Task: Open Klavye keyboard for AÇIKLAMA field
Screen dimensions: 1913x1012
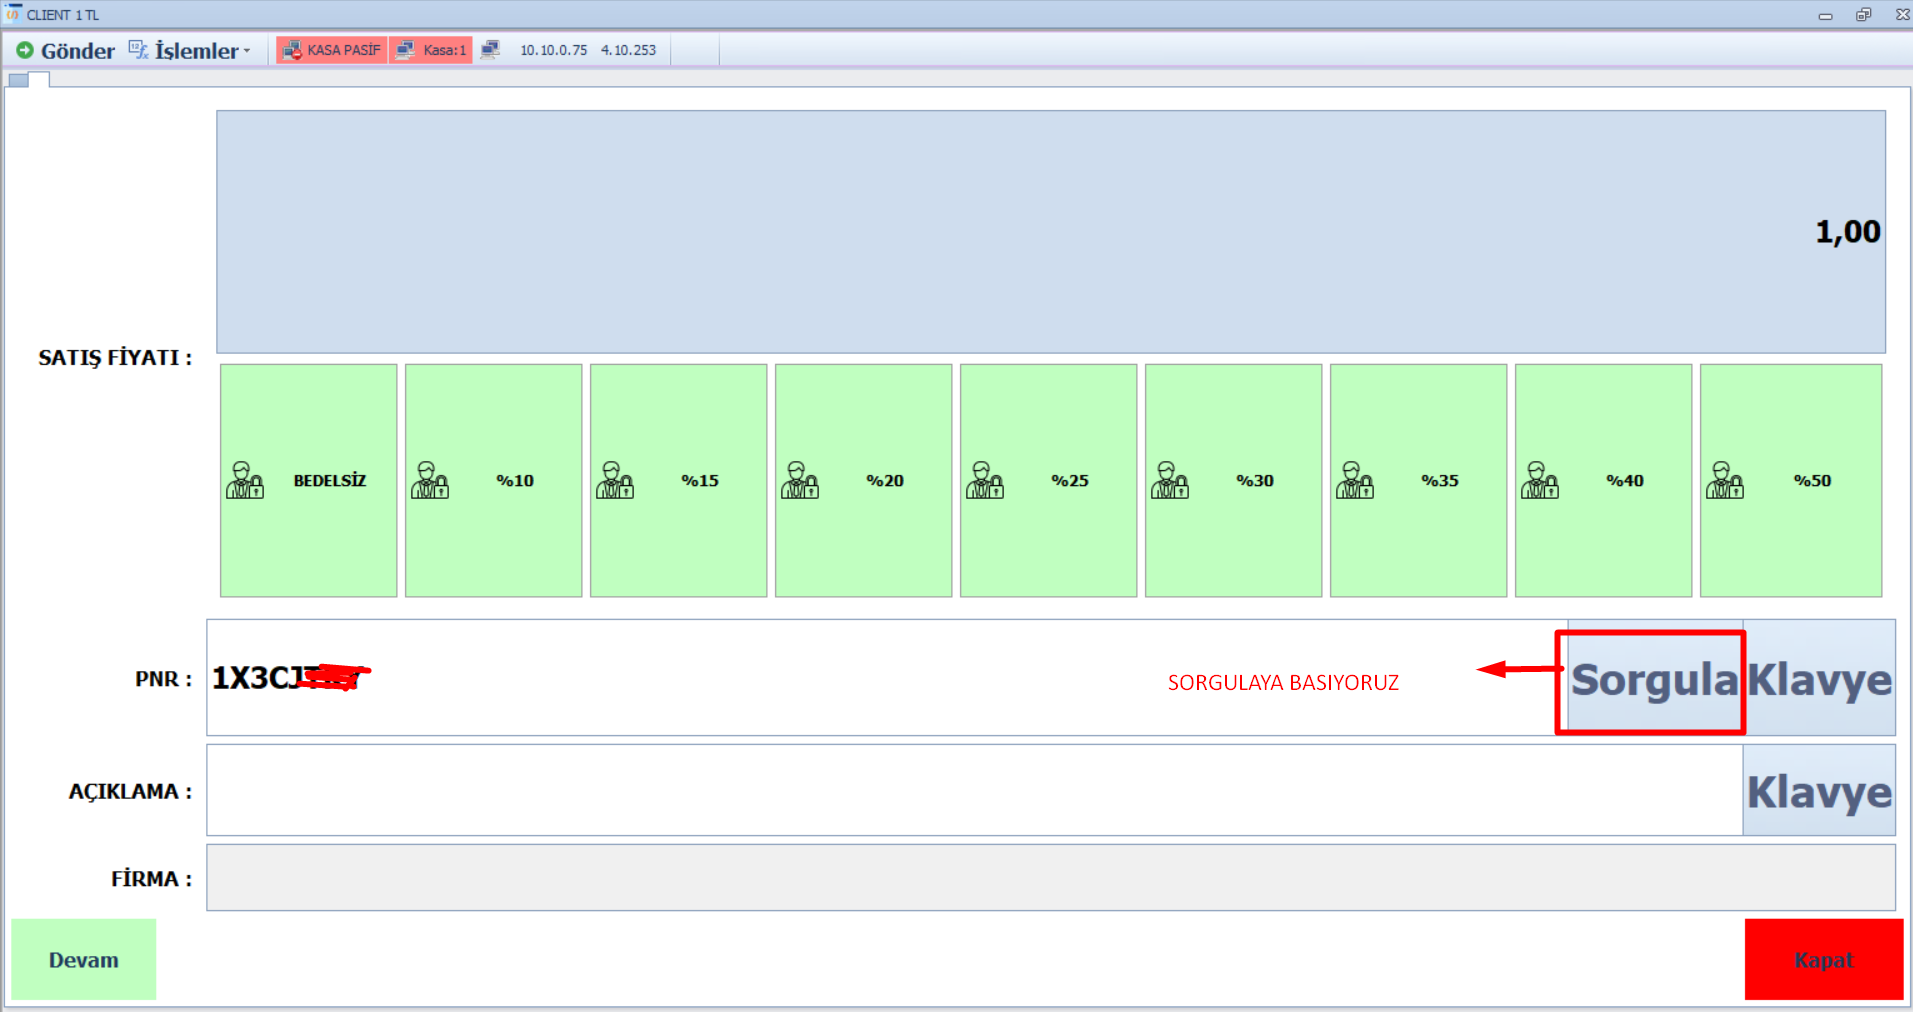Action: coord(1819,791)
